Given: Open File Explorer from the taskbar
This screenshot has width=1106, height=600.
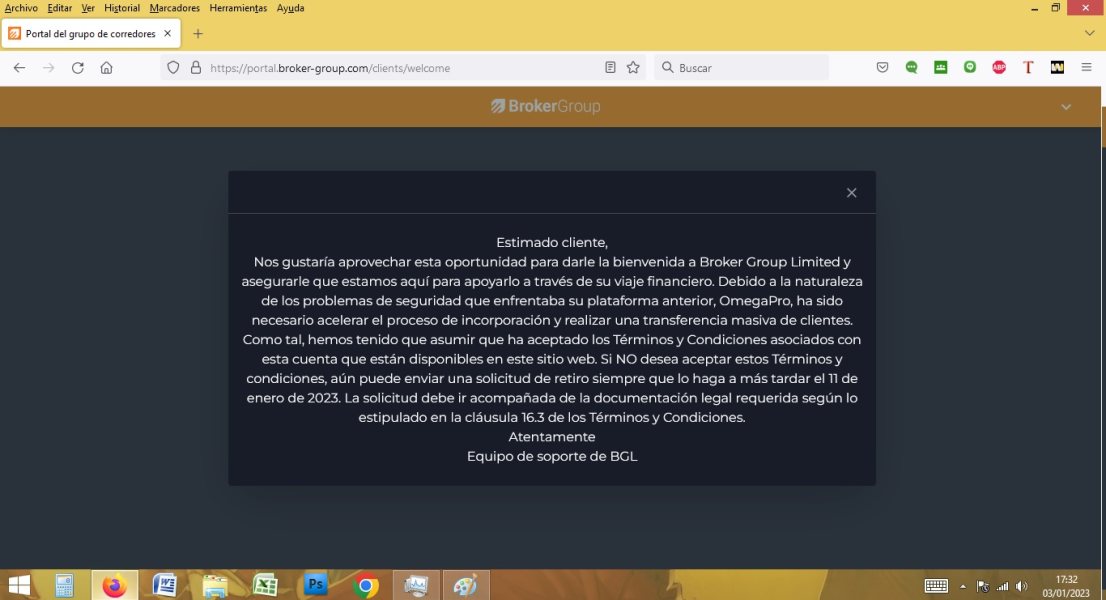Looking at the screenshot, I should (x=214, y=585).
